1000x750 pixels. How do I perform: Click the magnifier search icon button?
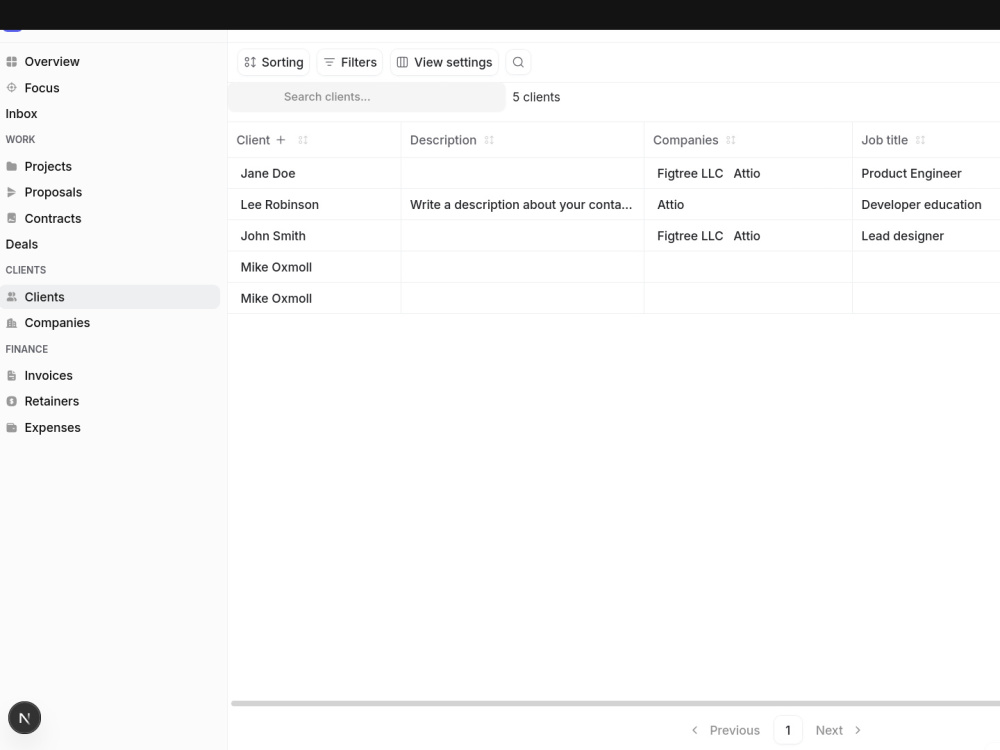pos(518,62)
